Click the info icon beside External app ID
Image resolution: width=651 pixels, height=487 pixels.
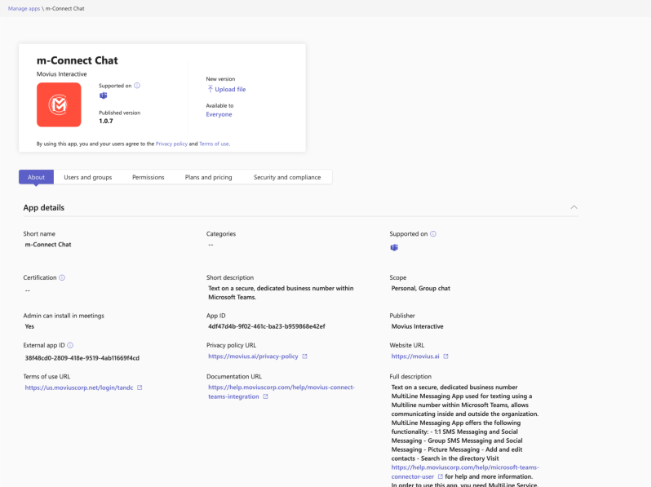tap(70, 345)
